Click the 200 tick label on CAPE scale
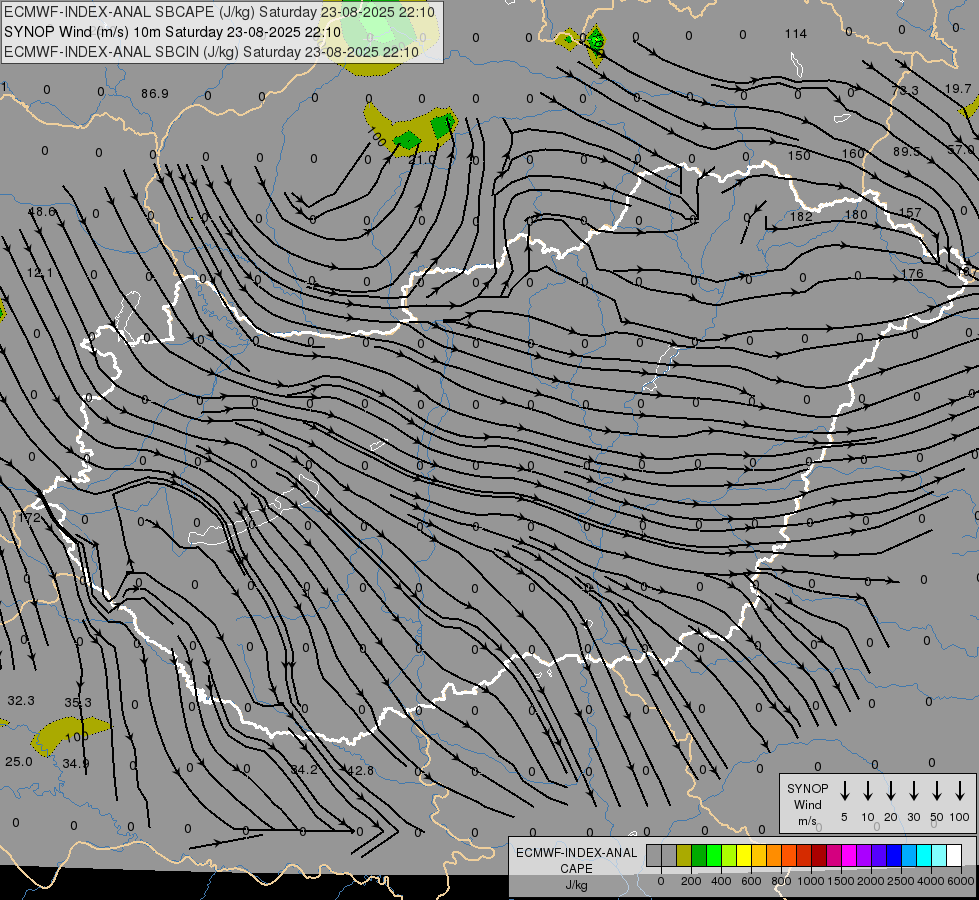 [691, 881]
